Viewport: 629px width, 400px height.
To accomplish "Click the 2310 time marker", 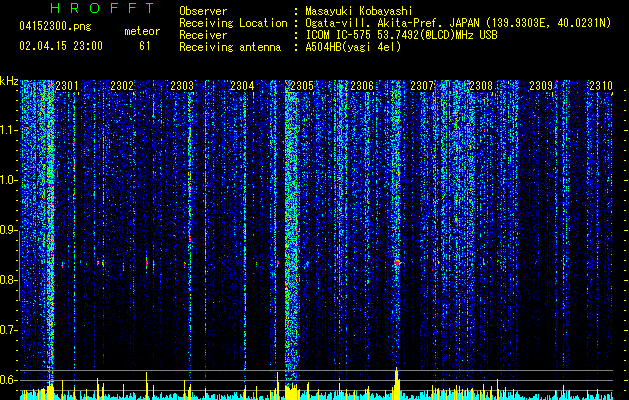I will pyautogui.click(x=601, y=86).
